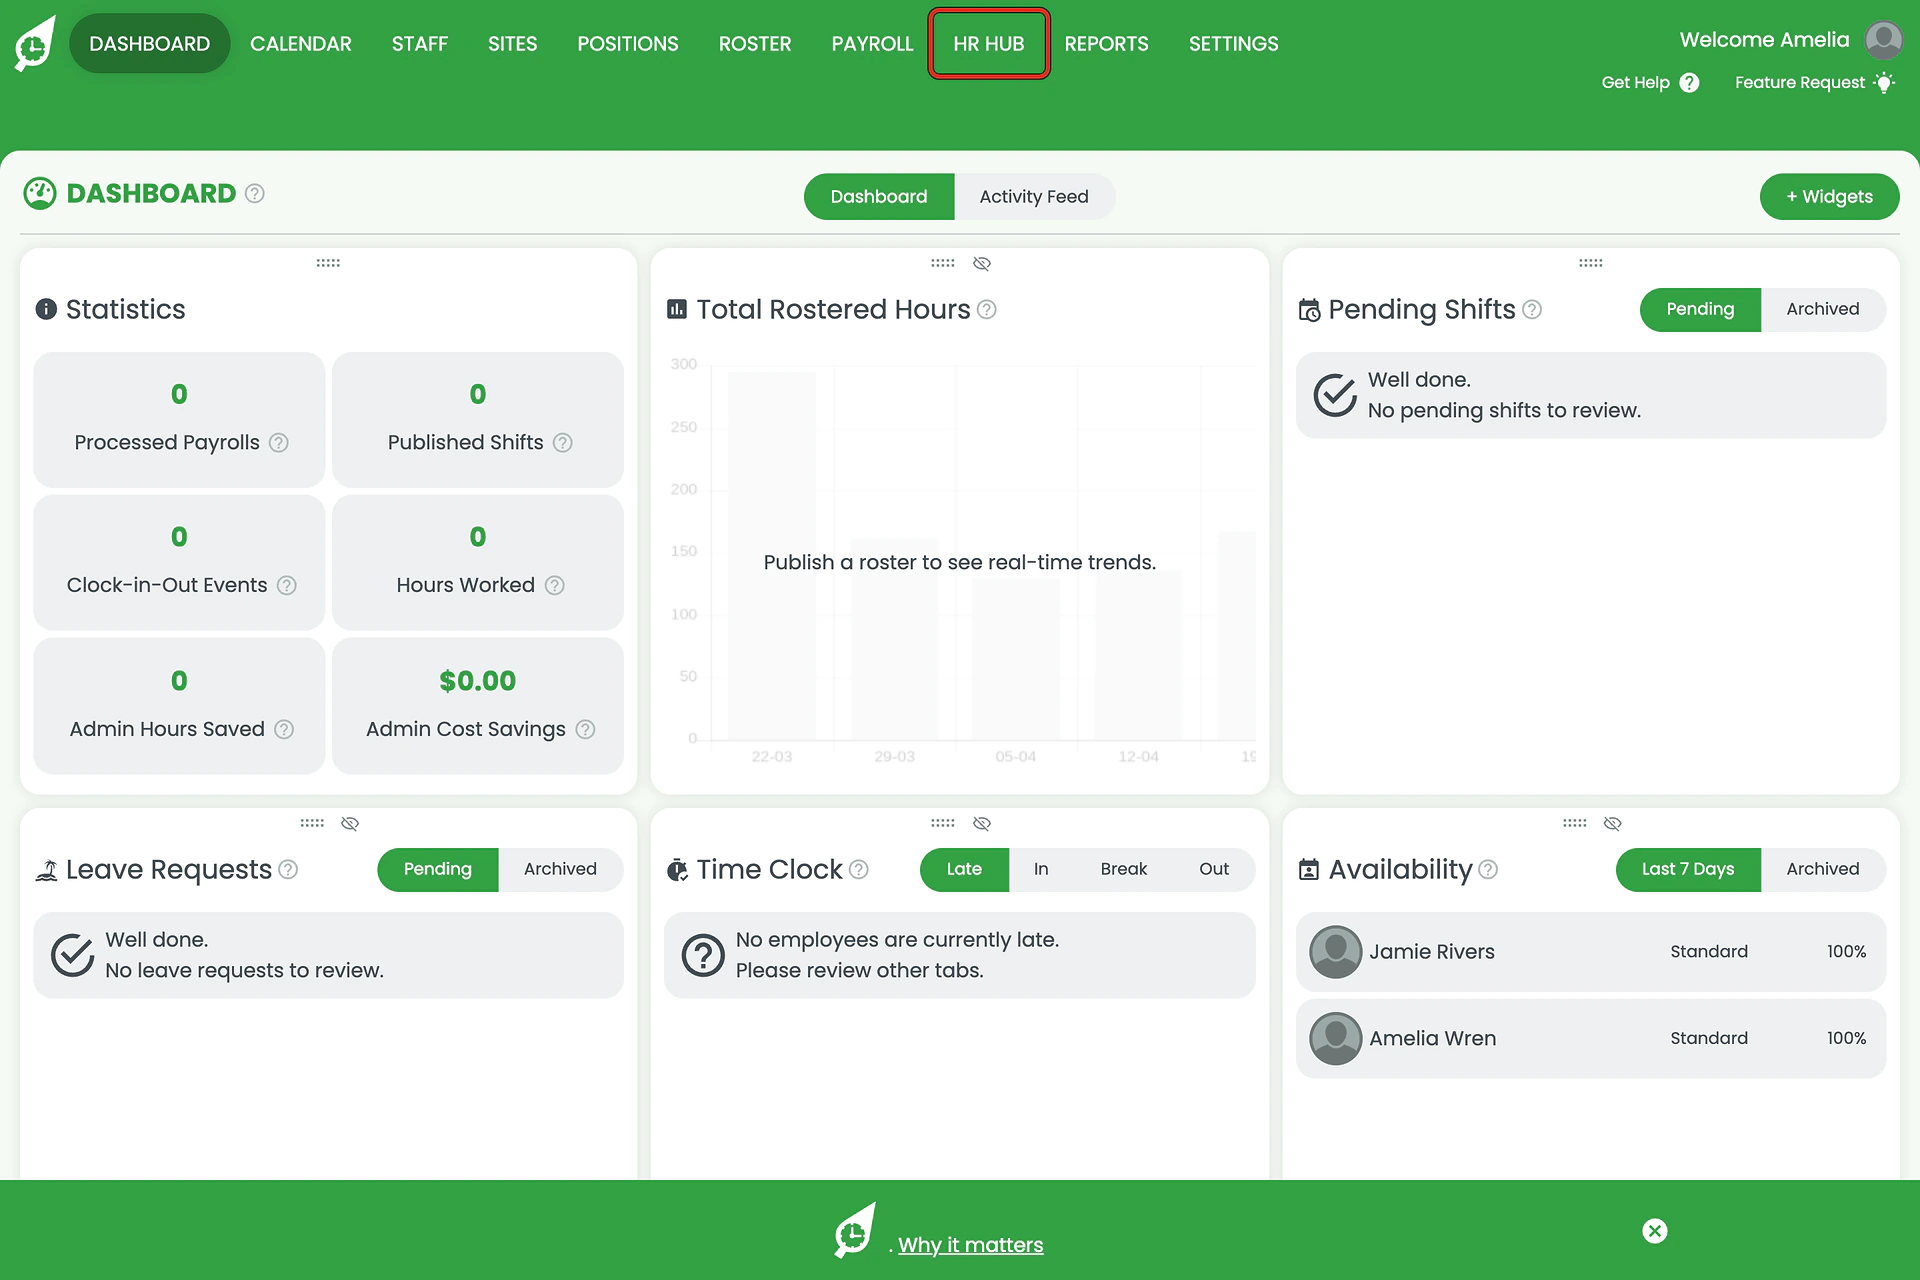Click the help icon beside Leave Requests

pyautogui.click(x=288, y=869)
